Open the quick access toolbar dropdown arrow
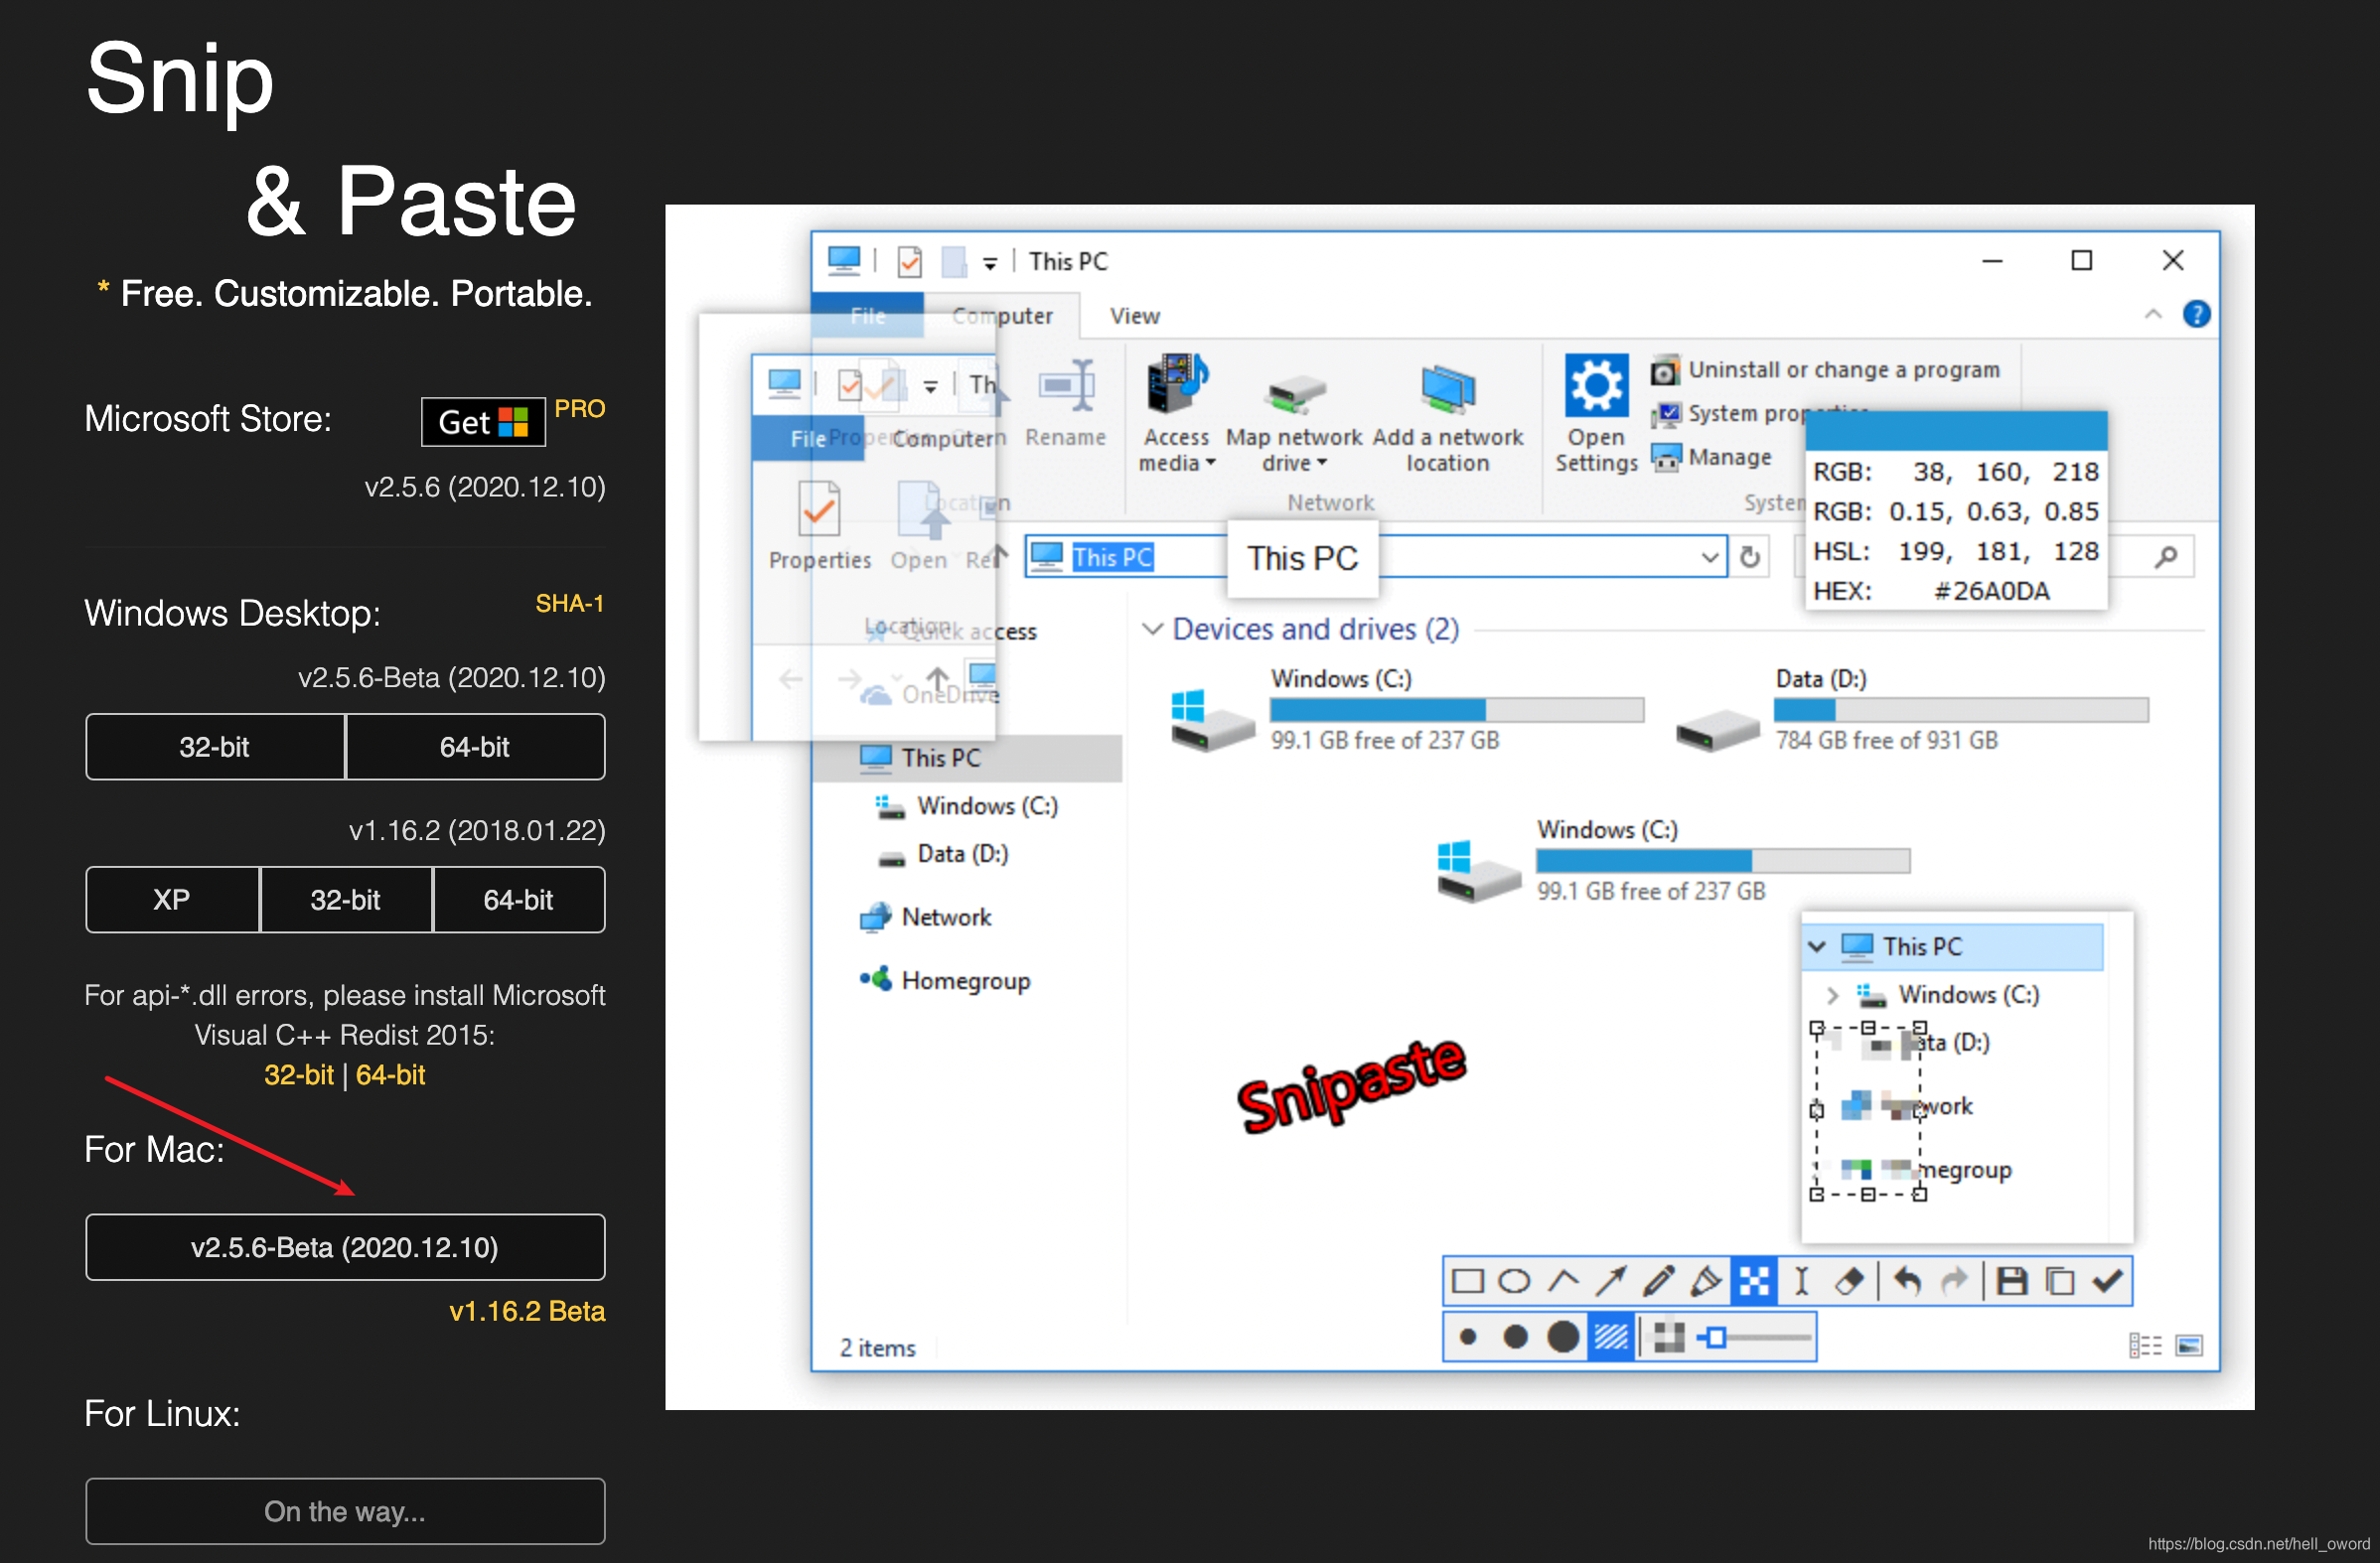The height and width of the screenshot is (1563, 2380). [989, 263]
